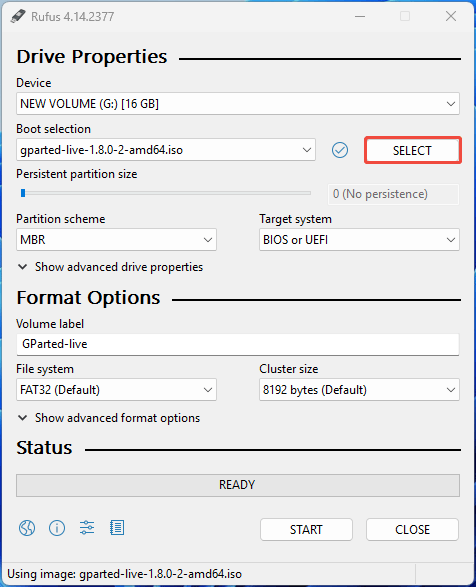Screen dimensions: 476x587
Task: Open the application settings sliders icon
Action: point(87,528)
